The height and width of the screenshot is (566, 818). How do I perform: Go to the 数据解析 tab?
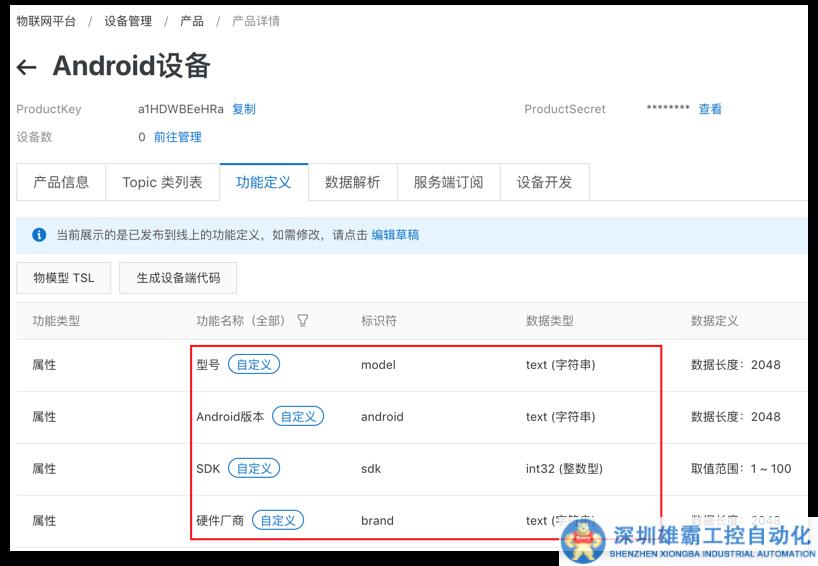(x=352, y=182)
